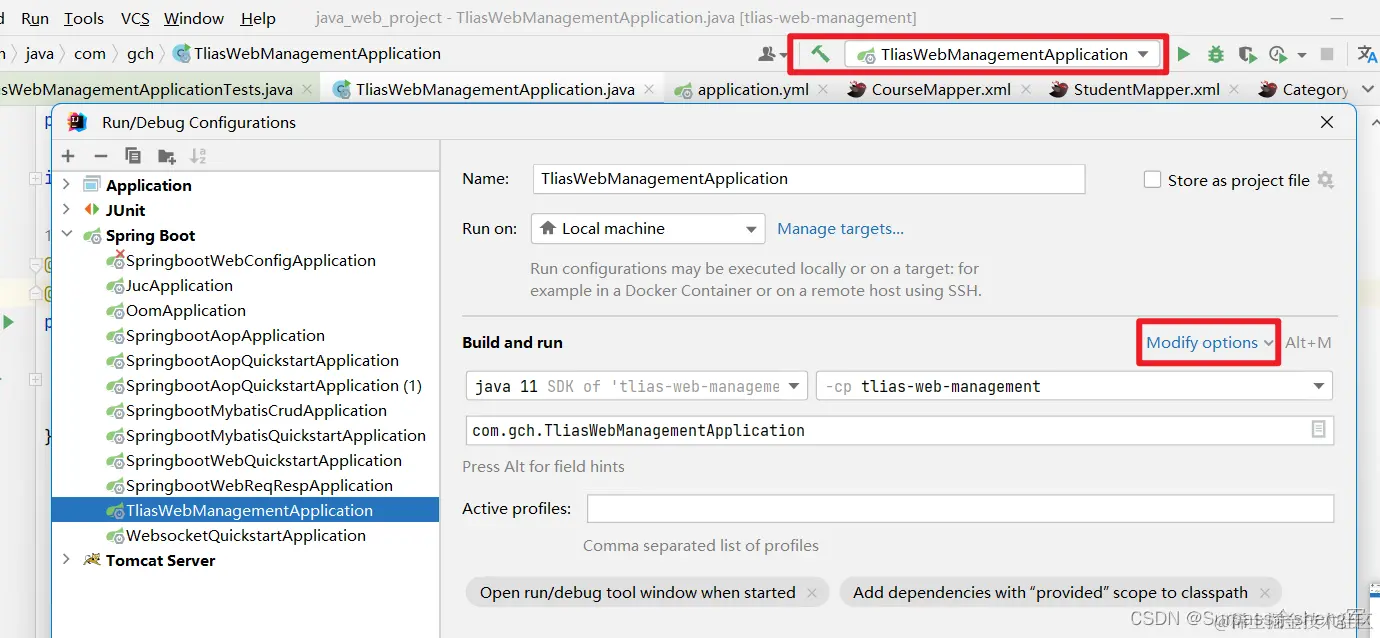Click the run gutter arrow in editor

tap(8, 322)
